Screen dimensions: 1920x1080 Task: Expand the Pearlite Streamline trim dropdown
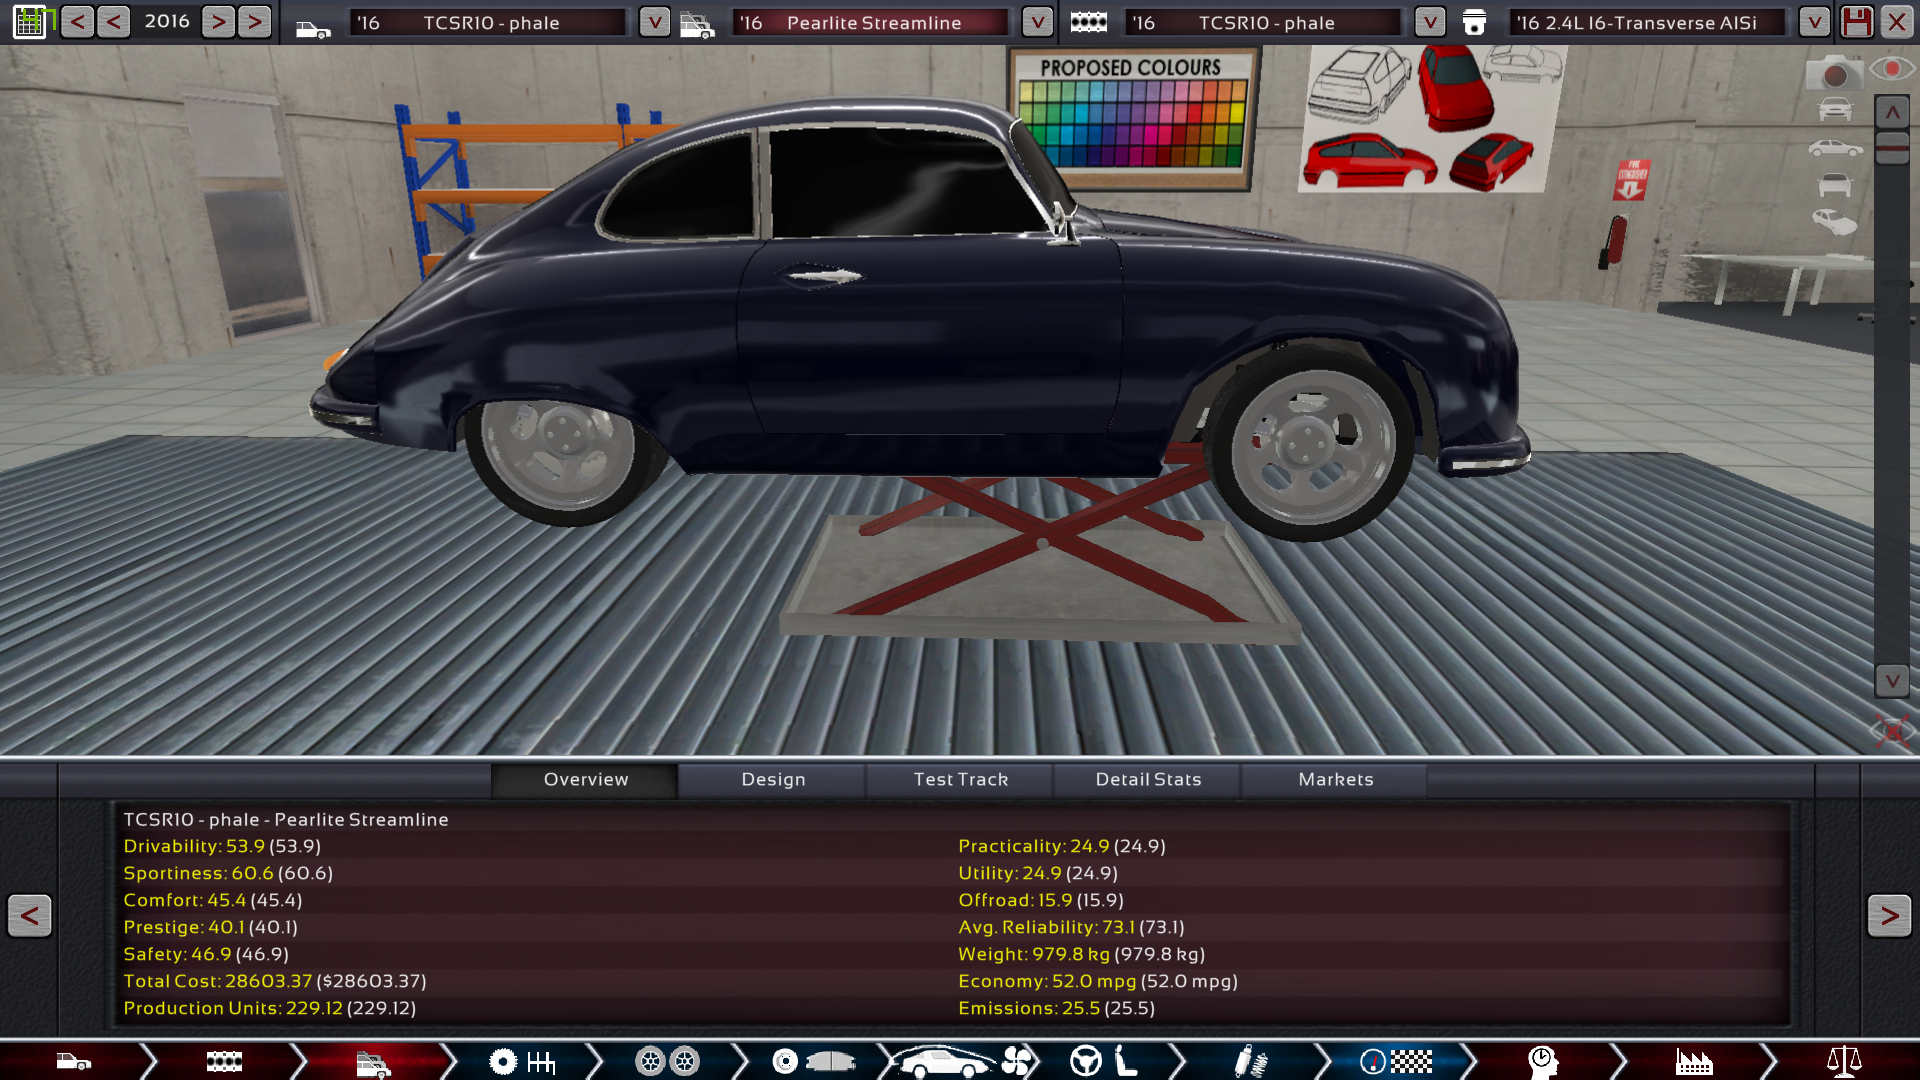click(x=1037, y=22)
